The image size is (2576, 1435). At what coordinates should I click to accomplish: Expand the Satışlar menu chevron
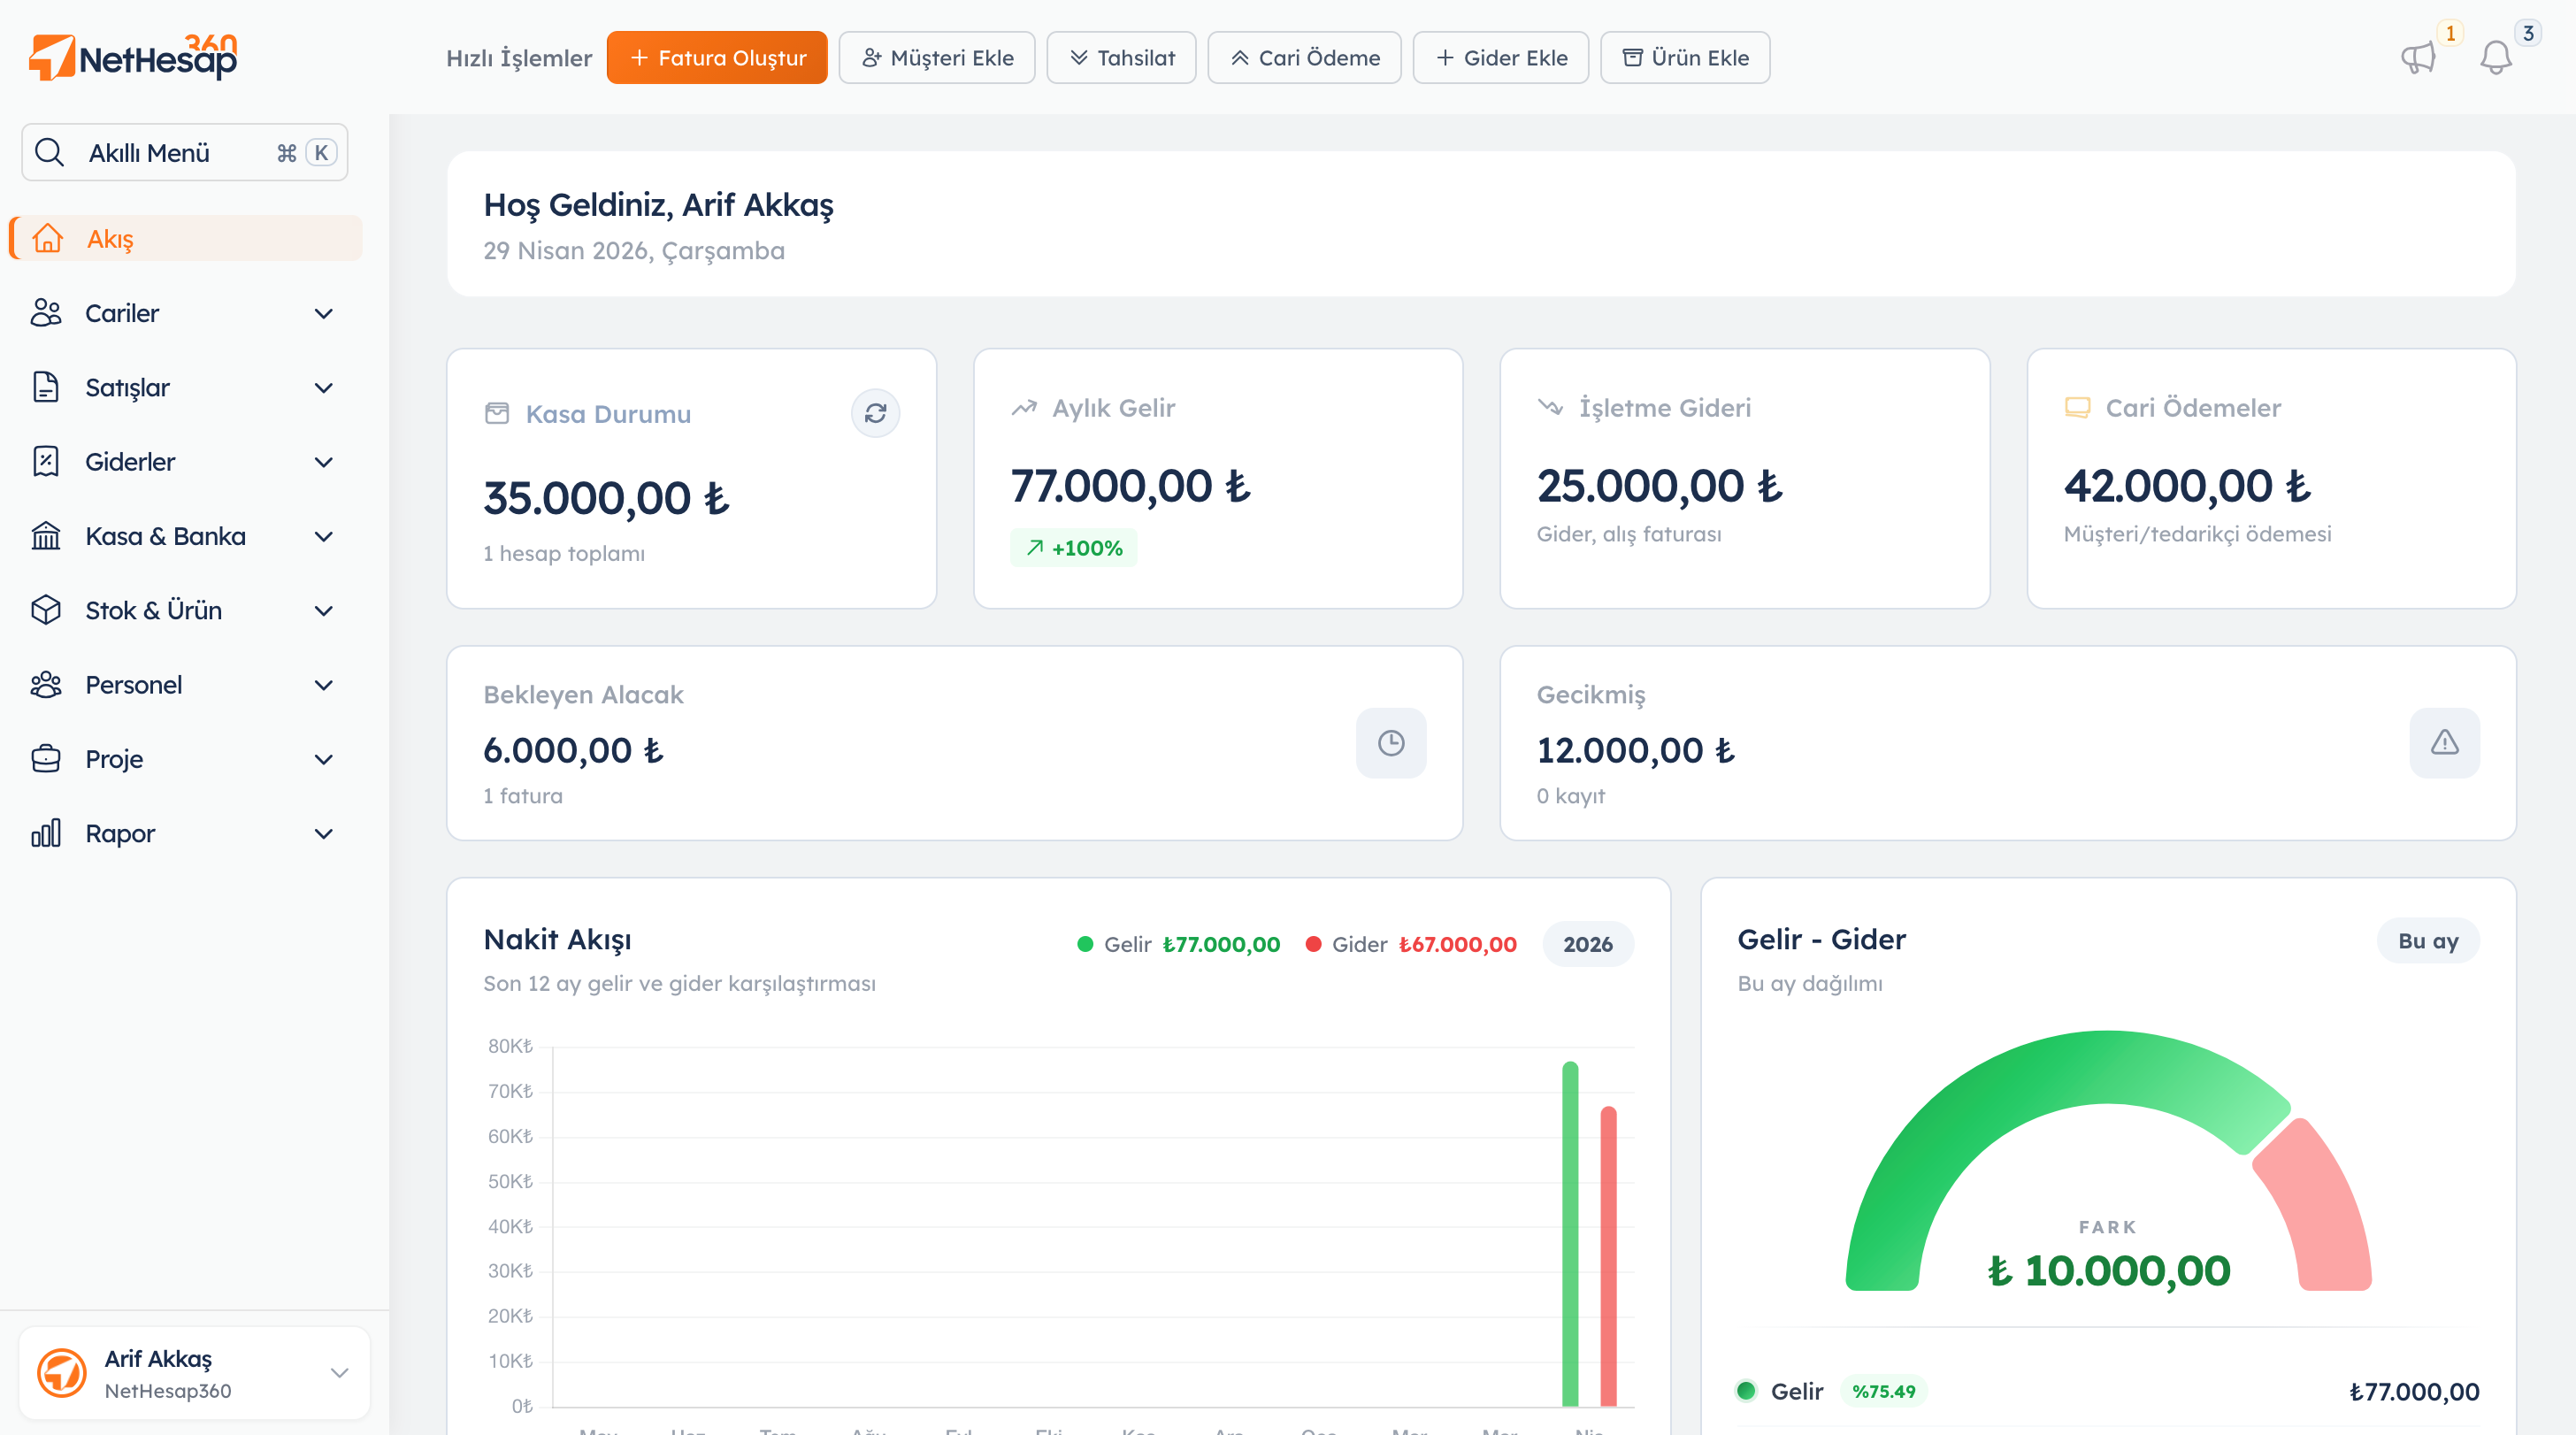323,387
